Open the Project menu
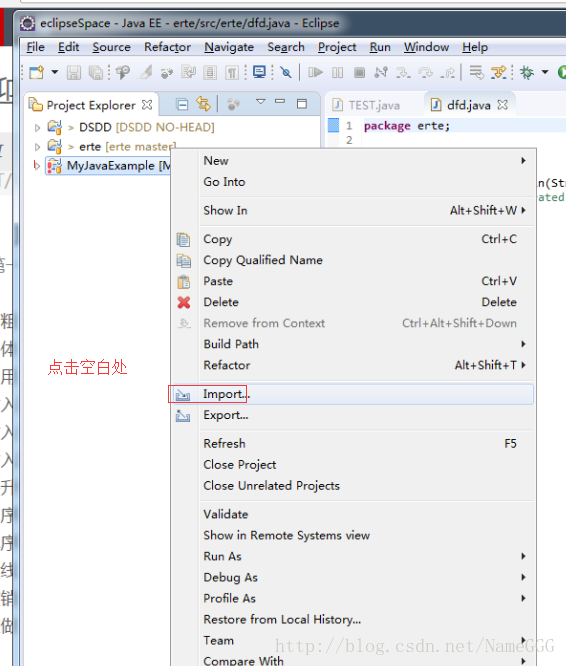Viewport: 566px width, 666px height. (x=337, y=47)
